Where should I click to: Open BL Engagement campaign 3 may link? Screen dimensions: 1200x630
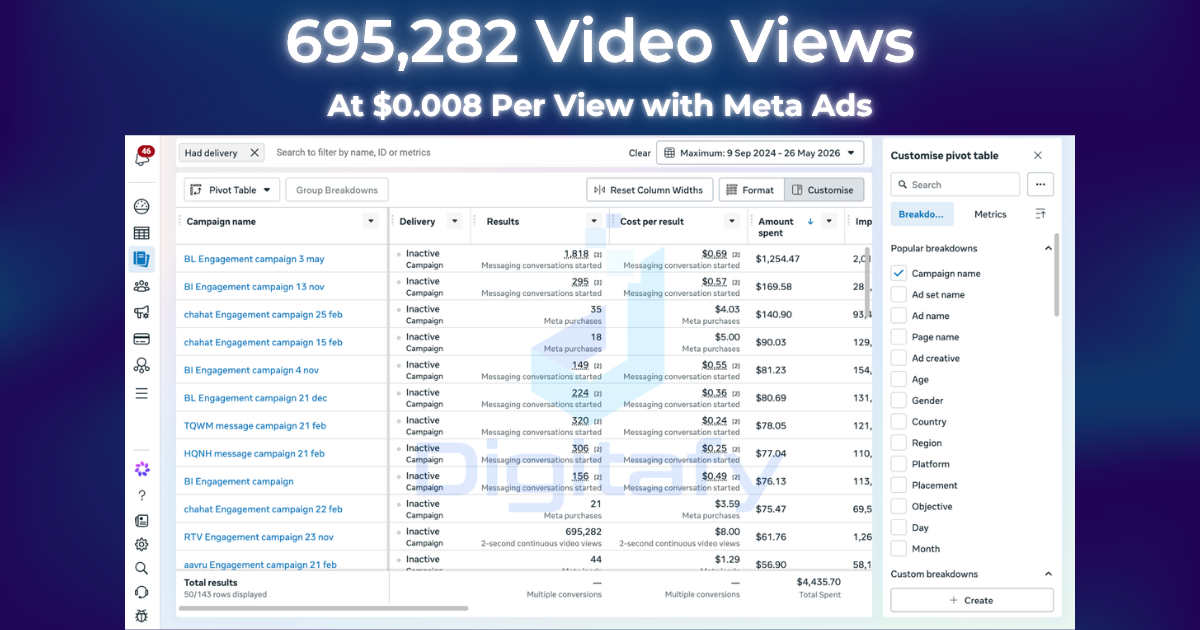(x=254, y=259)
